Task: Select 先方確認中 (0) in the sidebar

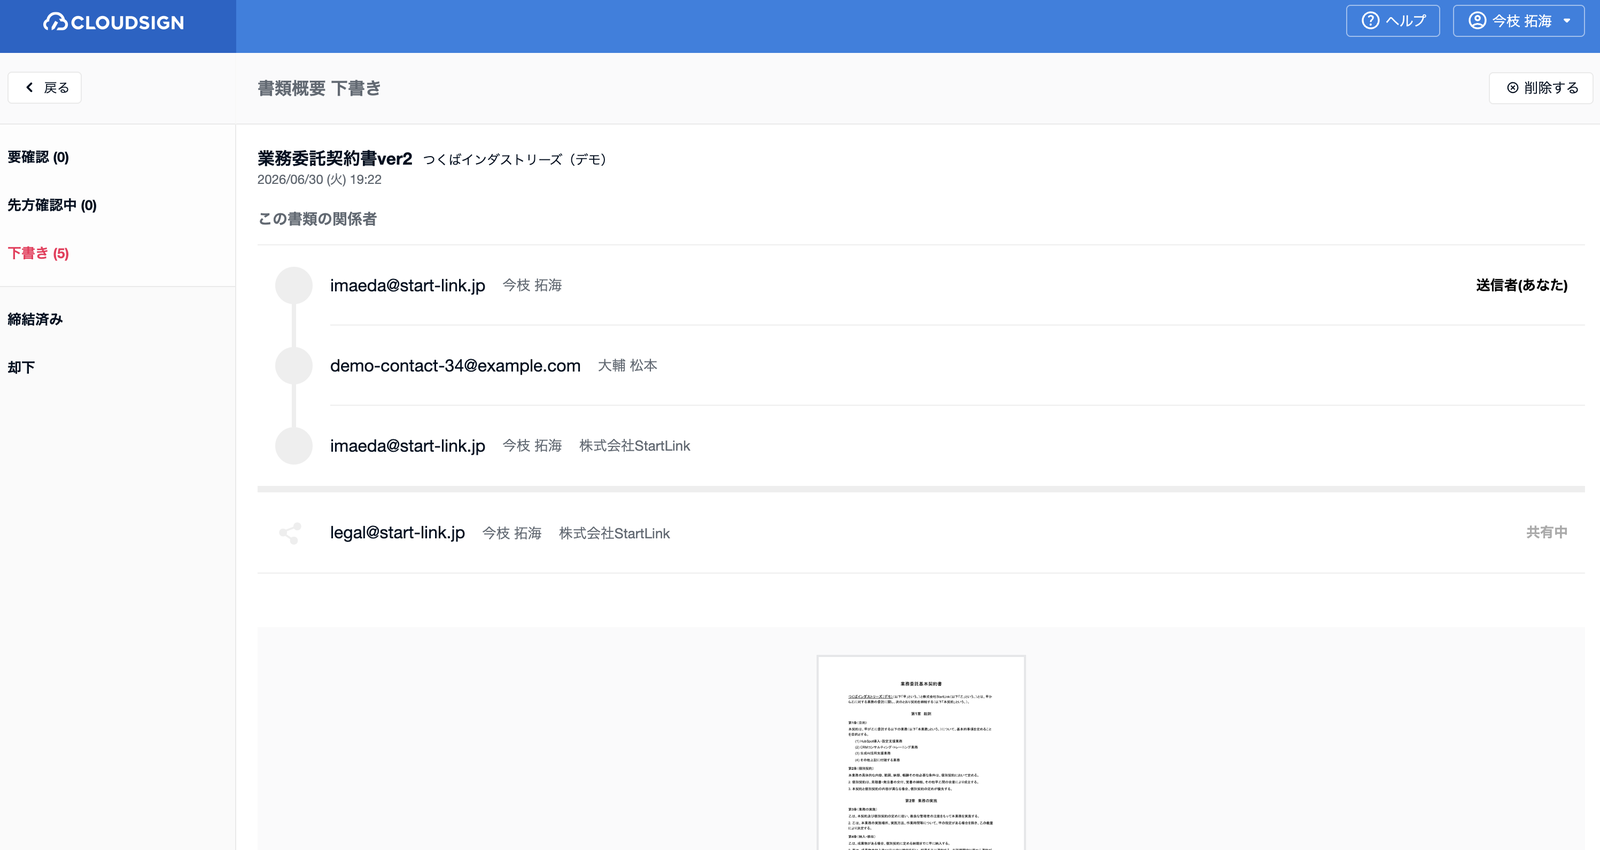Action: point(52,205)
